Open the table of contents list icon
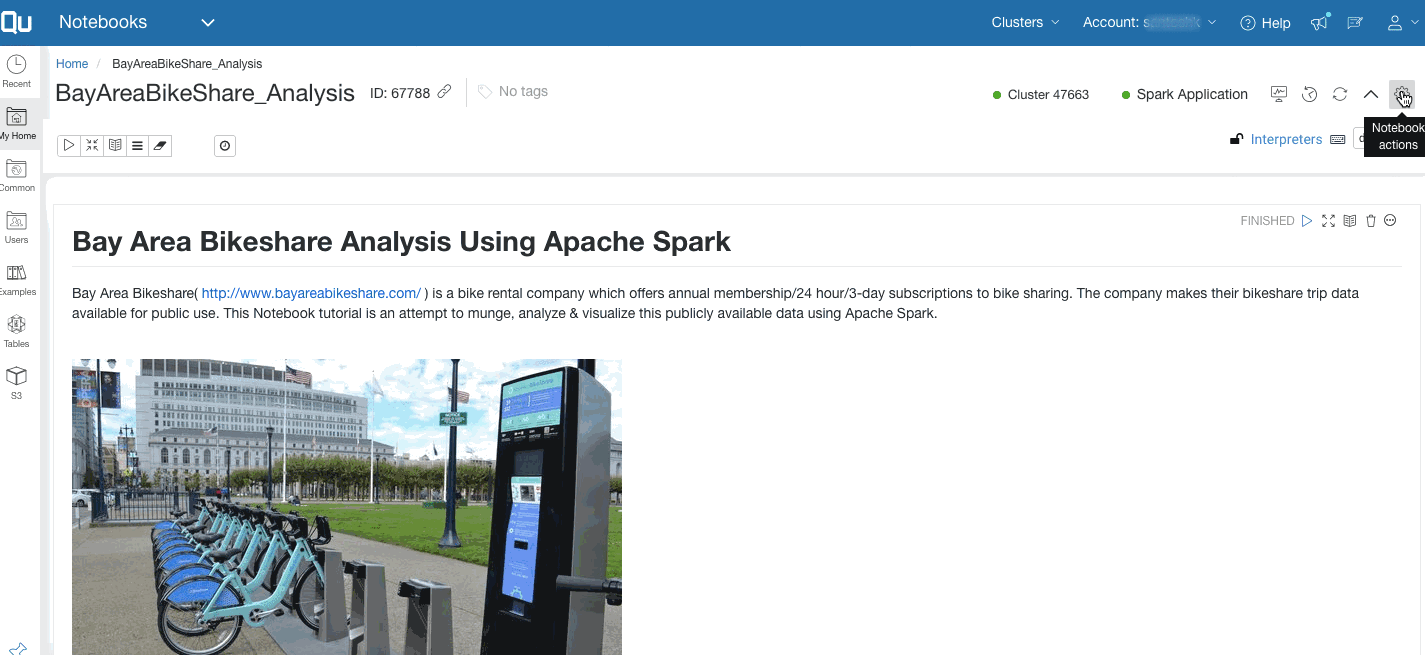Image resolution: width=1425 pixels, height=655 pixels. click(138, 146)
